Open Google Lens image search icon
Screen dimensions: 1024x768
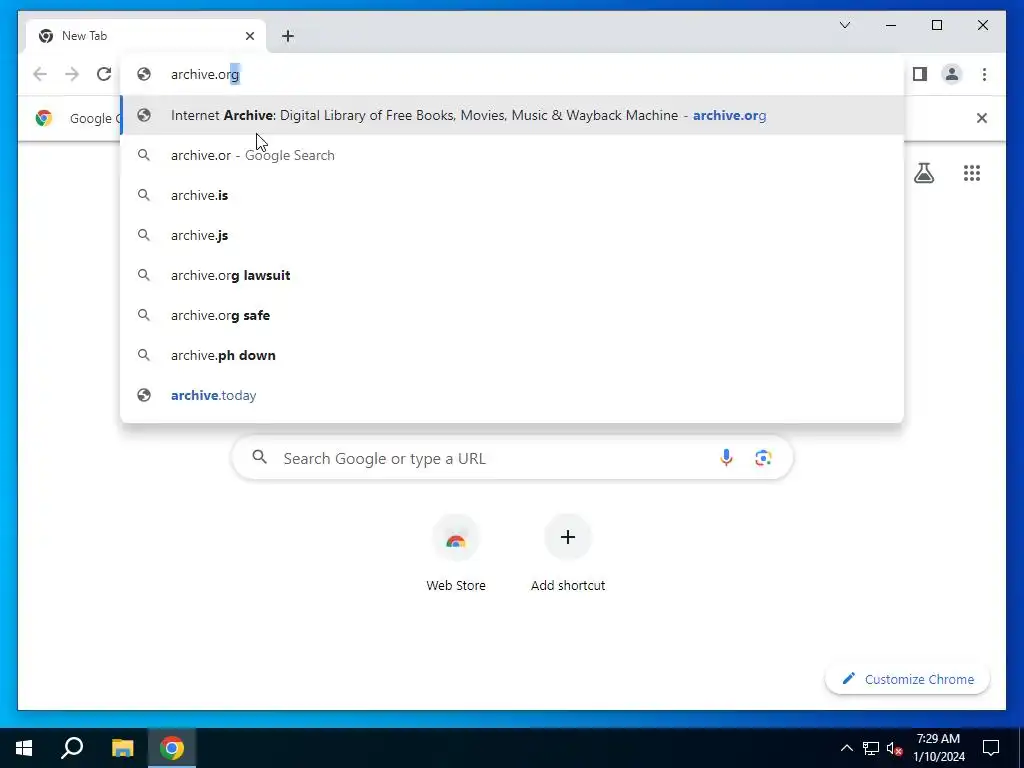click(x=763, y=458)
